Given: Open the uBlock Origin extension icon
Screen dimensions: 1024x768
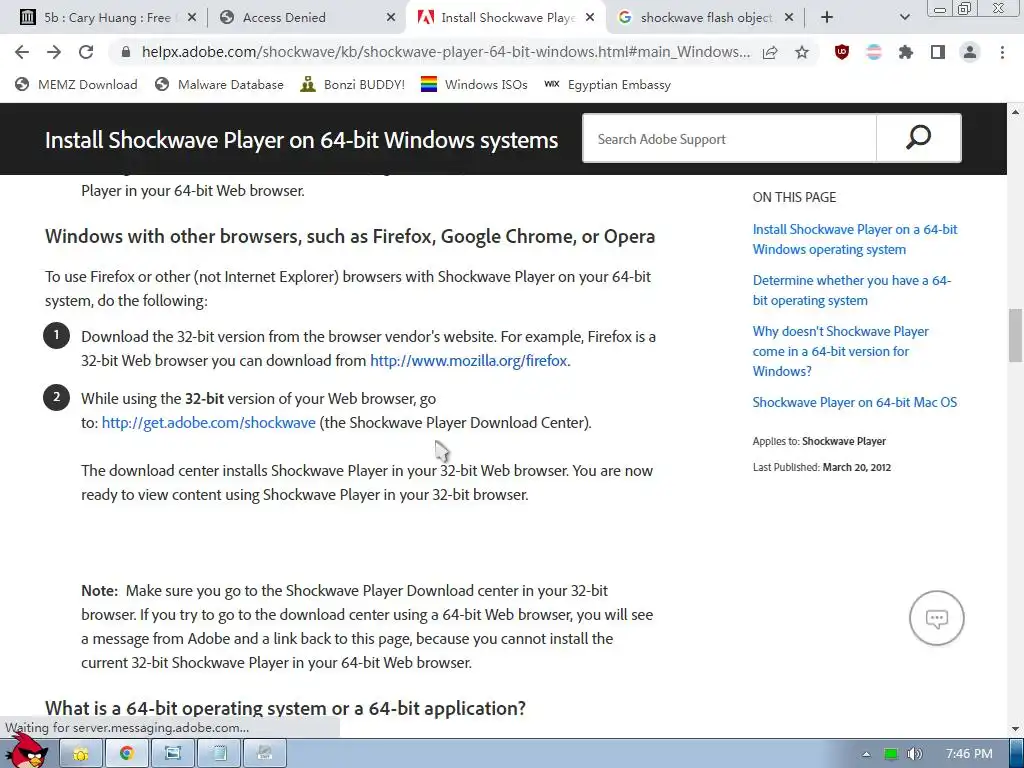Looking at the screenshot, I should (842, 52).
